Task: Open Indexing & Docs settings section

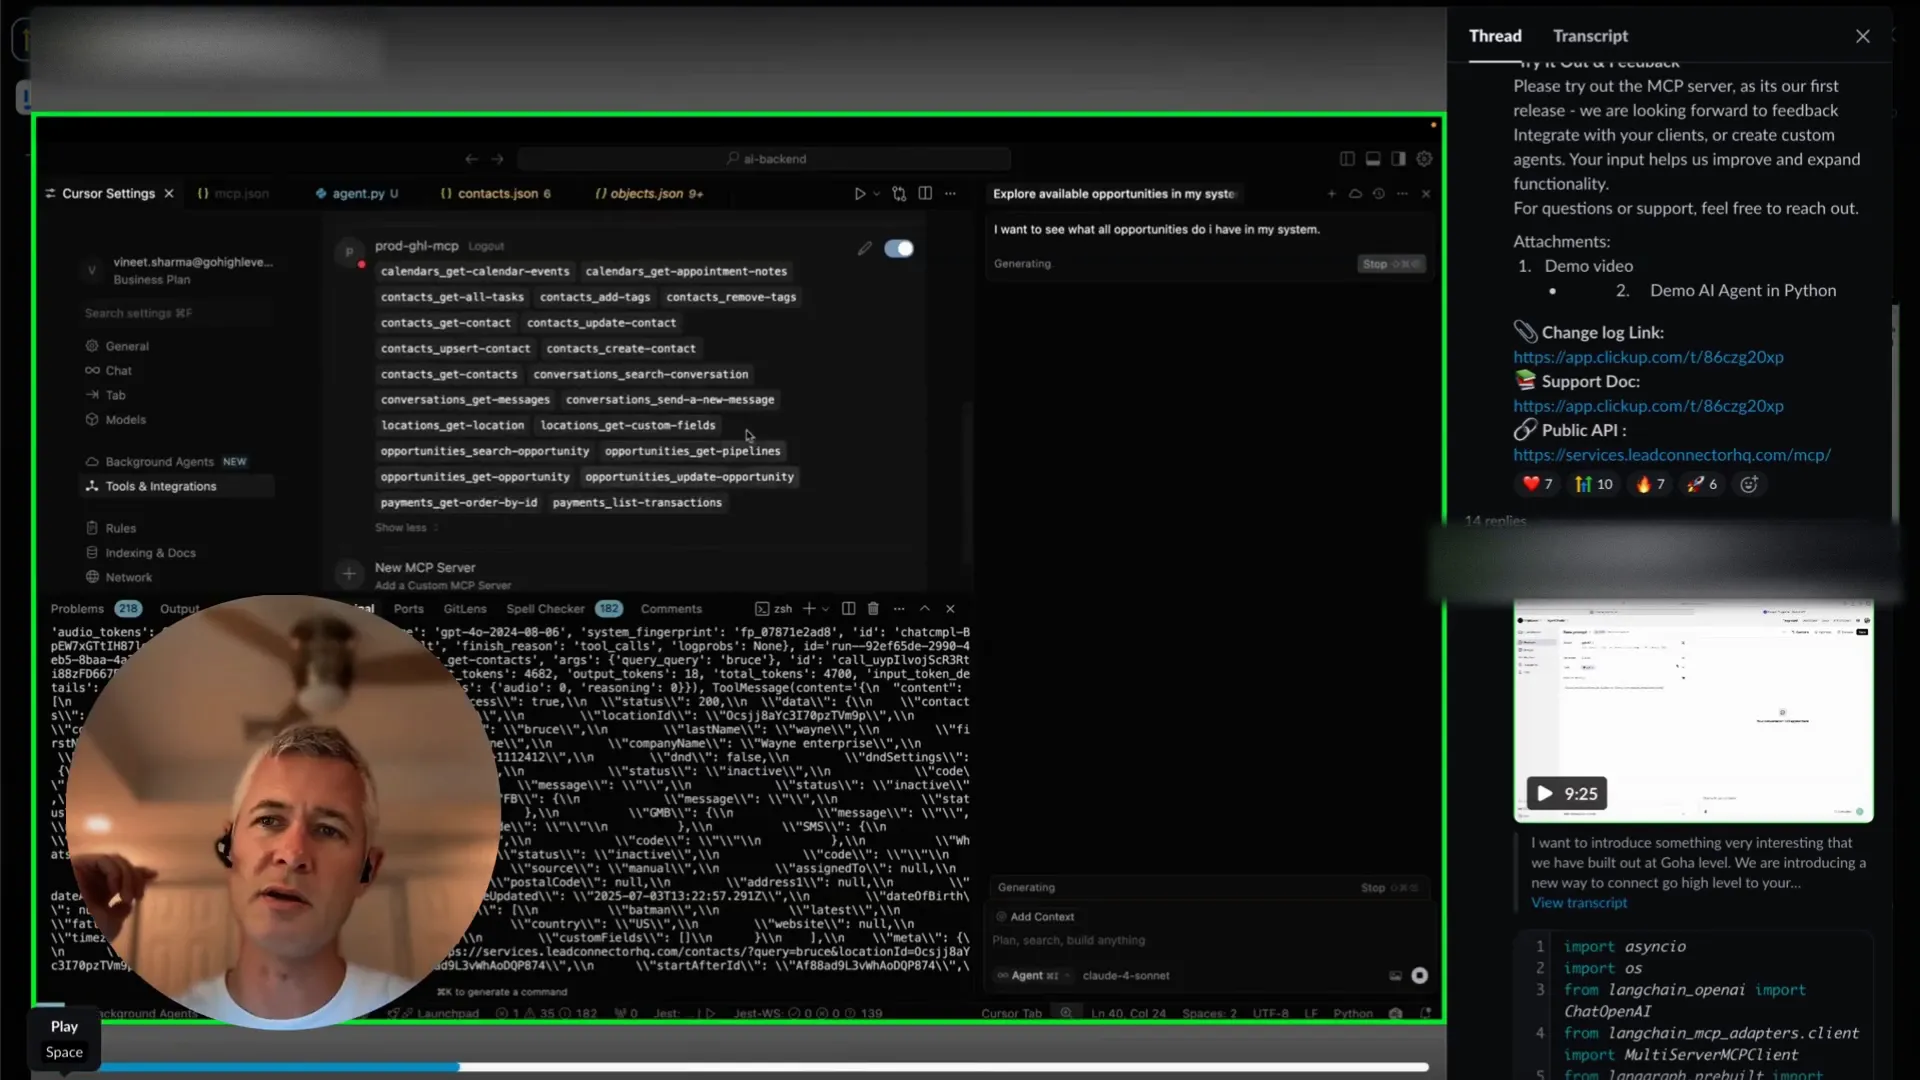Action: tap(150, 553)
